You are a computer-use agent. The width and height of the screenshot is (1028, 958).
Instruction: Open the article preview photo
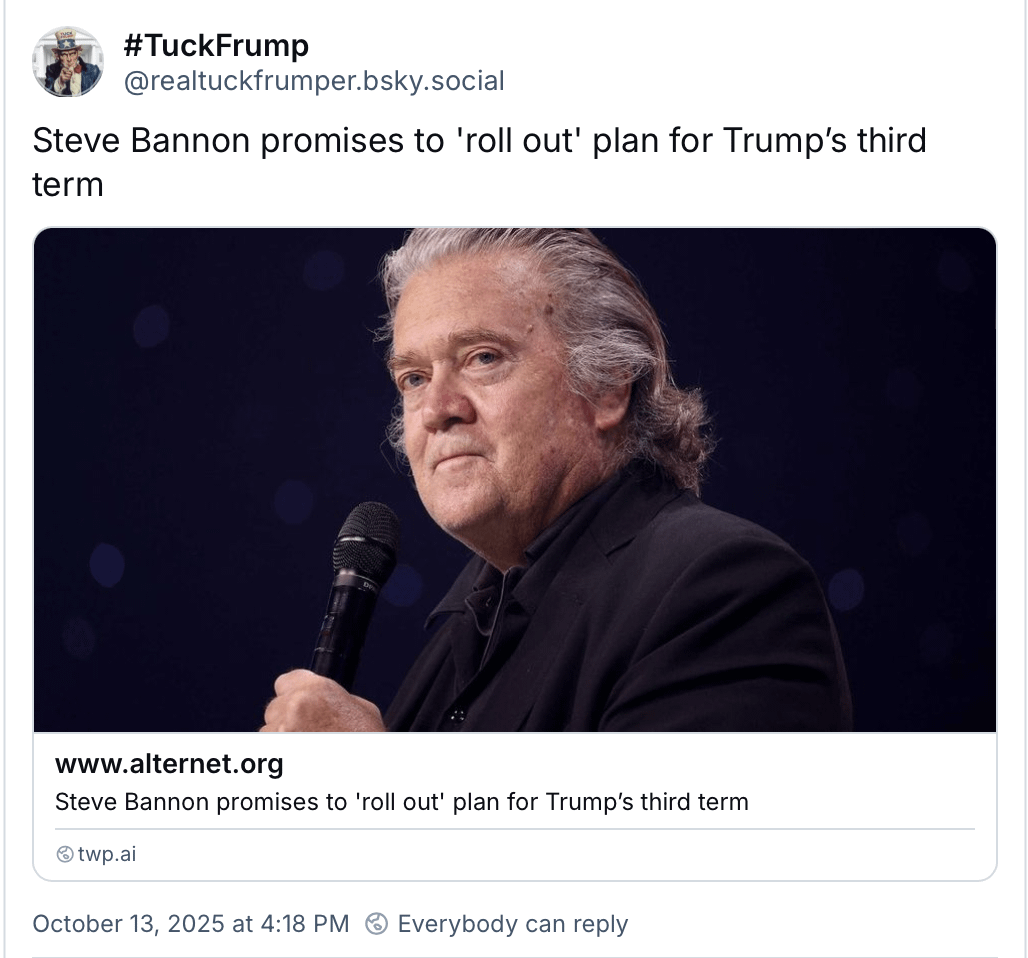pos(515,480)
